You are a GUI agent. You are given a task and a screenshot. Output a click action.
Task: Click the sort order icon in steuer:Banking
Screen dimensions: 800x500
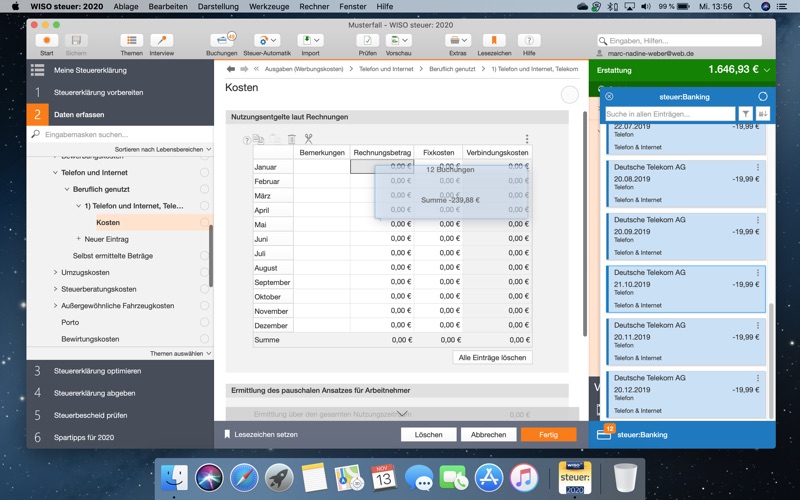pos(763,114)
